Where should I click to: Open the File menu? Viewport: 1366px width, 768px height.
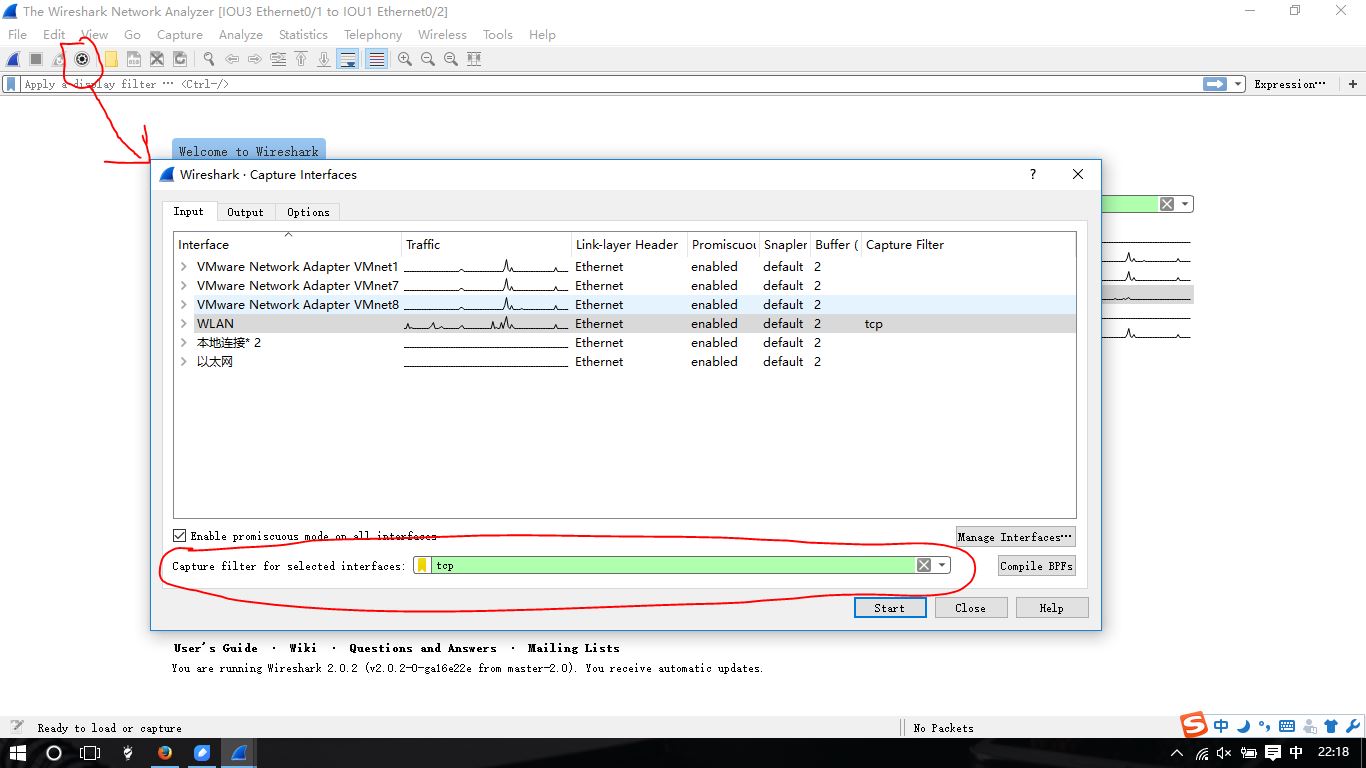pyautogui.click(x=17, y=34)
